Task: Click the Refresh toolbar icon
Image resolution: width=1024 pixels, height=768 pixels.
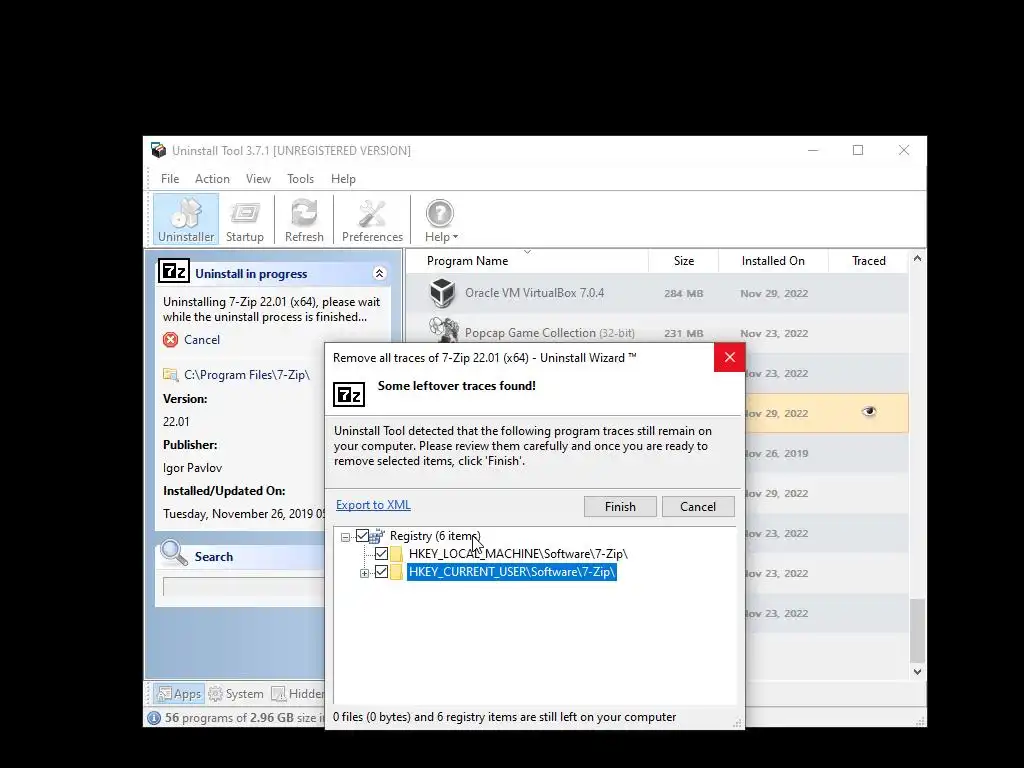Action: tap(304, 220)
